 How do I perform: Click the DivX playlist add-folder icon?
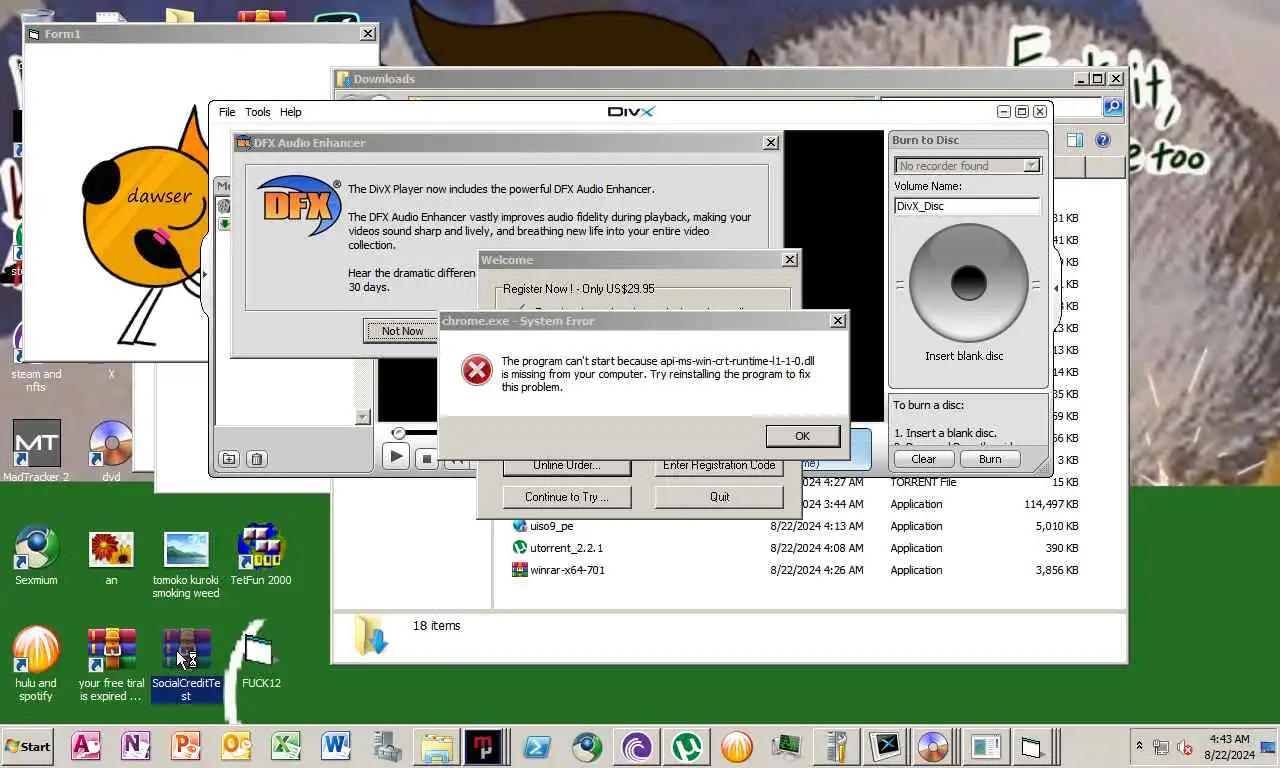tap(229, 459)
